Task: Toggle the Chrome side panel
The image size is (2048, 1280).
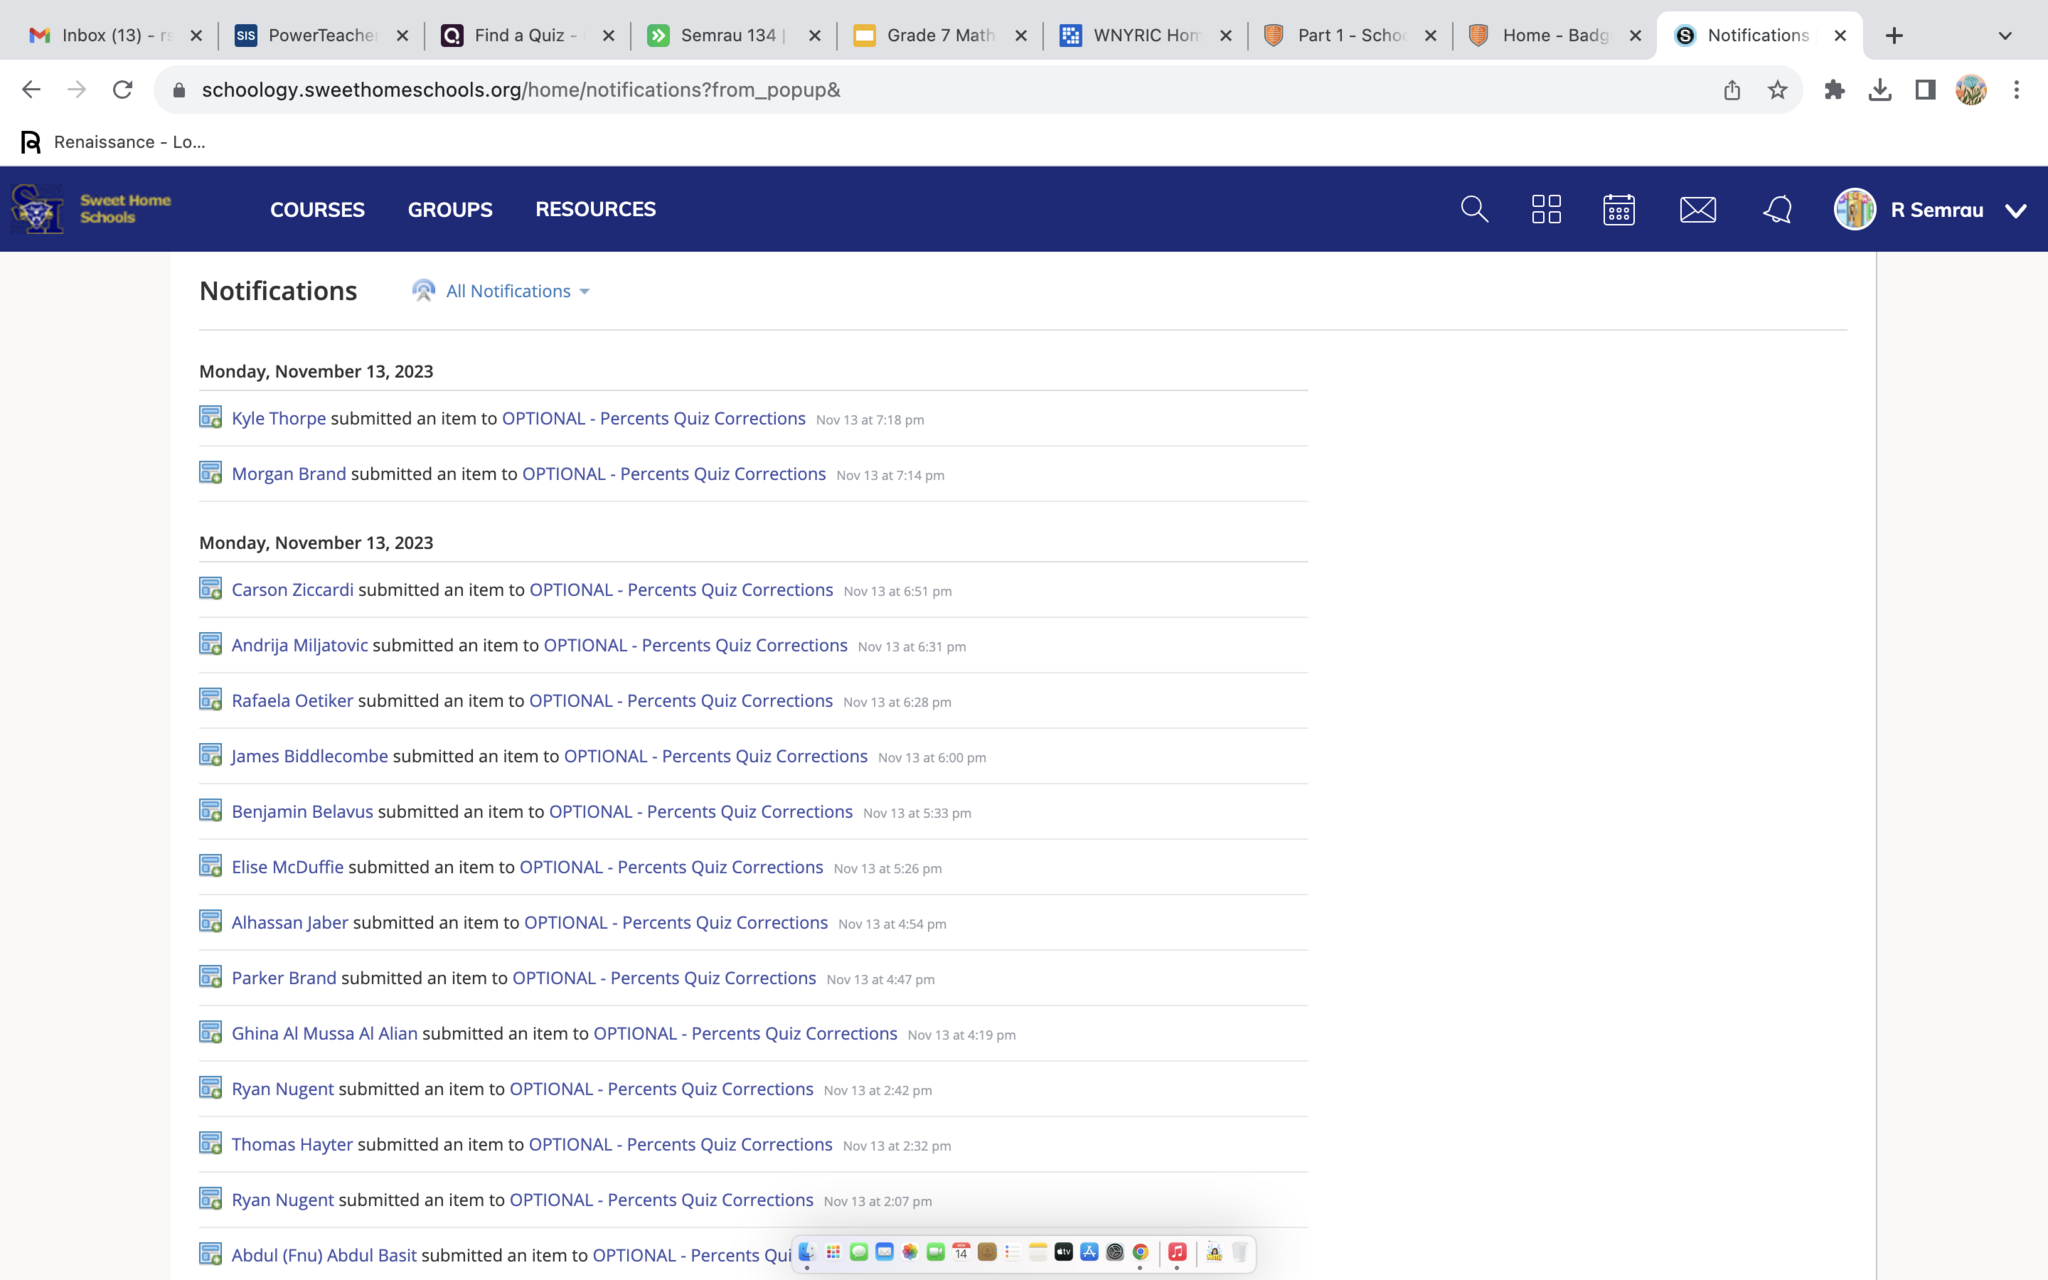Action: coord(1925,90)
